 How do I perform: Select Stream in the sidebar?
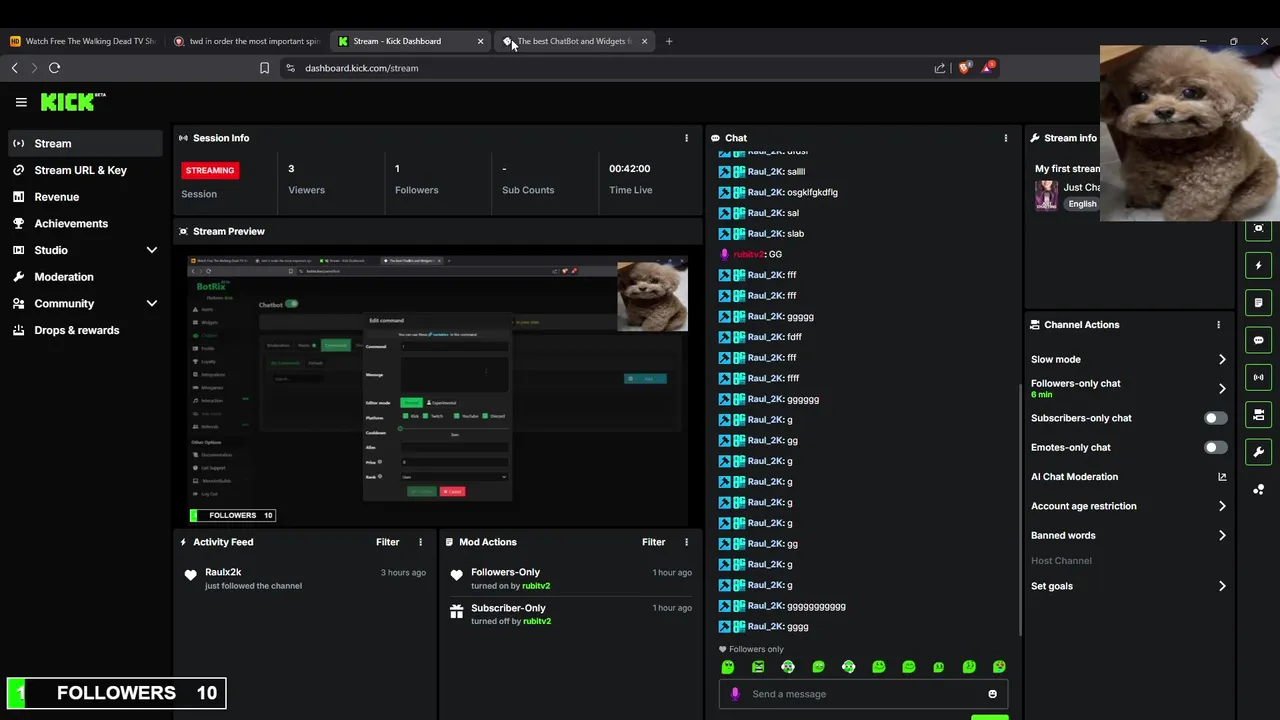click(x=85, y=143)
